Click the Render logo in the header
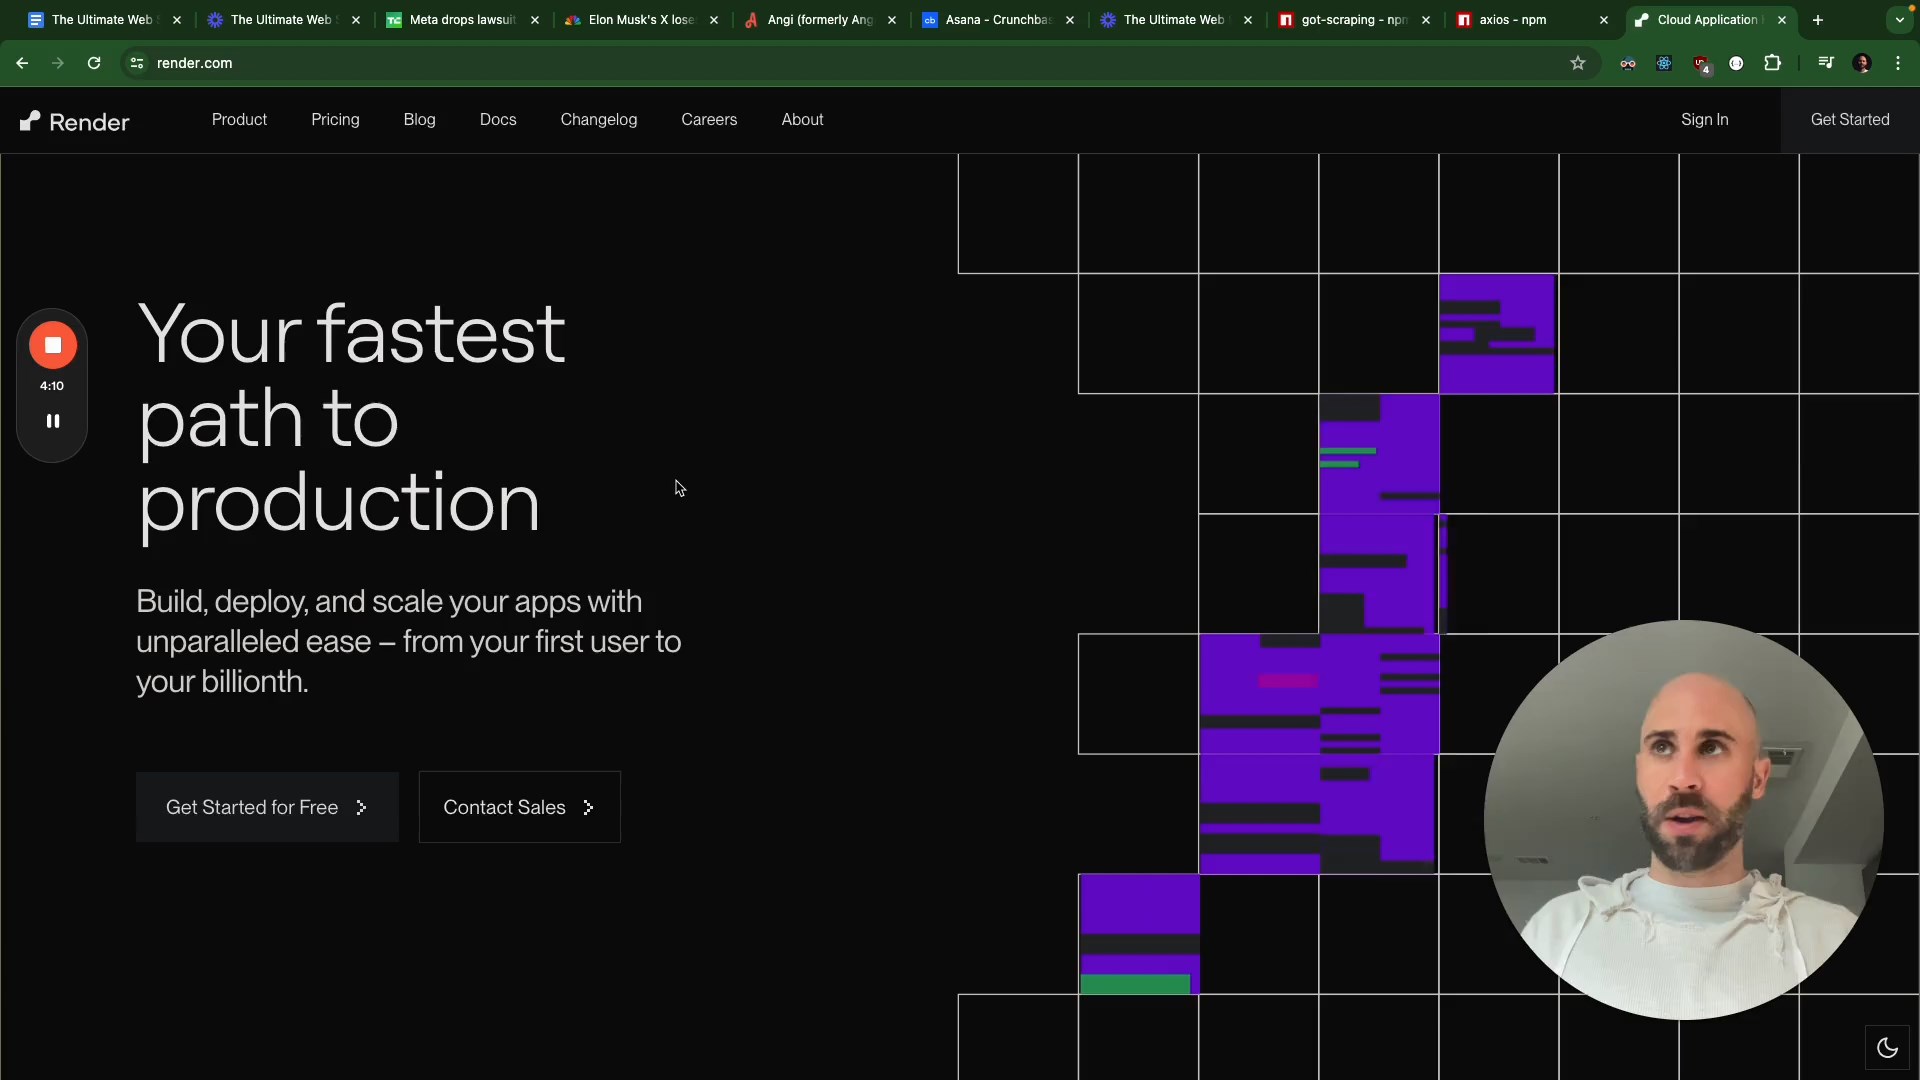This screenshot has width=1920, height=1080. [75, 122]
